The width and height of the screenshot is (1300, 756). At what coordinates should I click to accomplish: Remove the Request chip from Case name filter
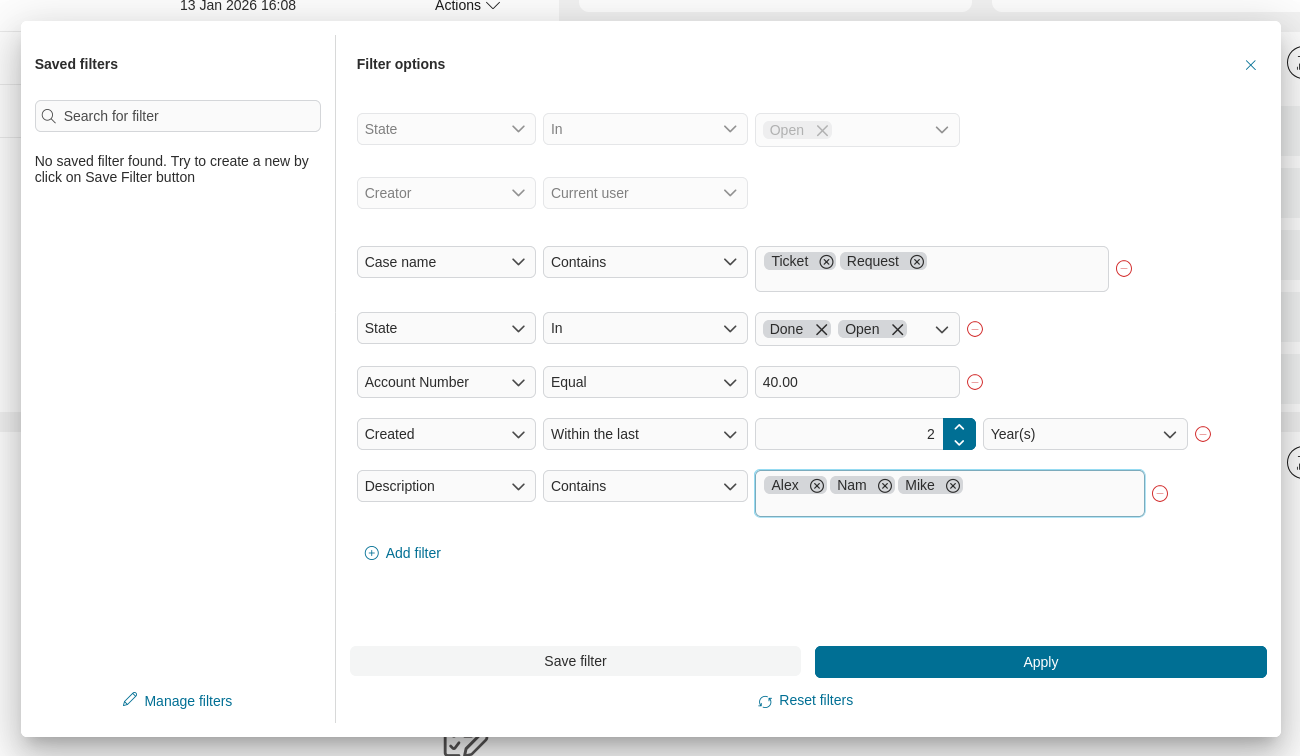tap(917, 261)
